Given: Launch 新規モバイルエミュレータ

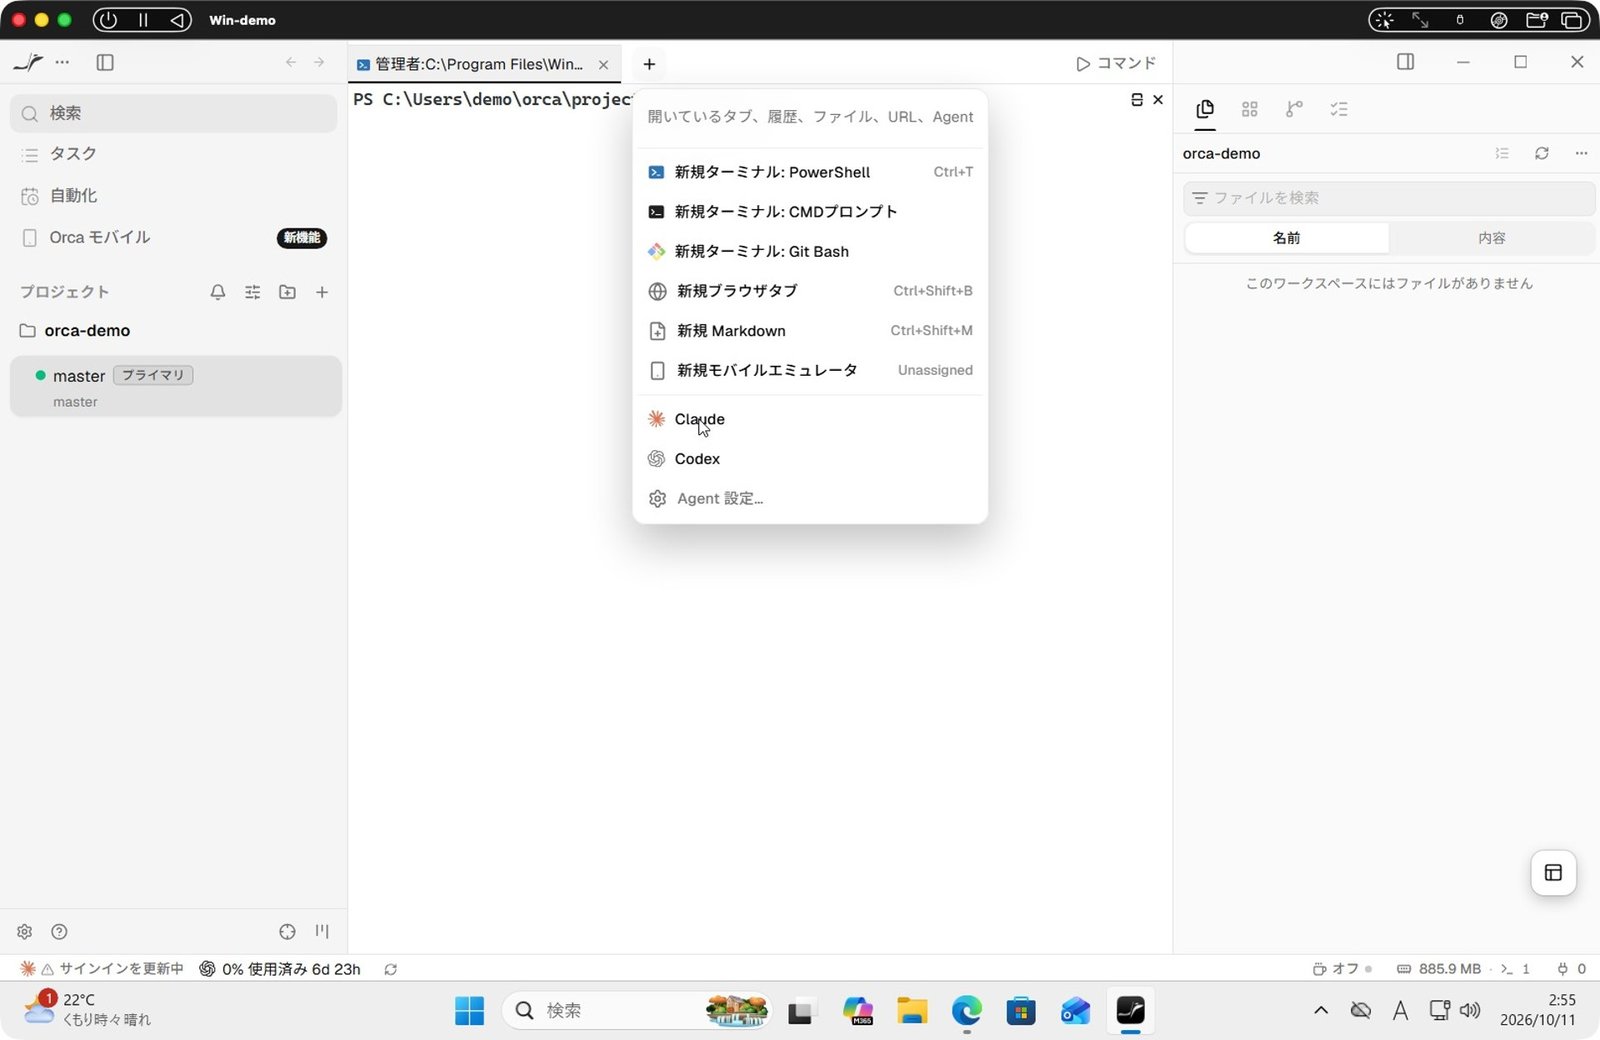Looking at the screenshot, I should point(810,370).
